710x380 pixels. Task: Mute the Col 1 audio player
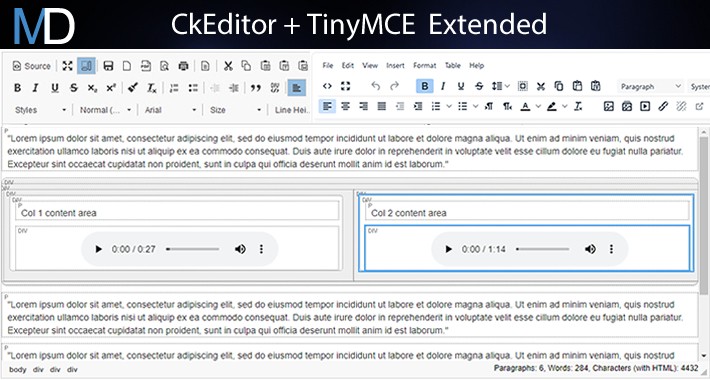click(x=240, y=249)
